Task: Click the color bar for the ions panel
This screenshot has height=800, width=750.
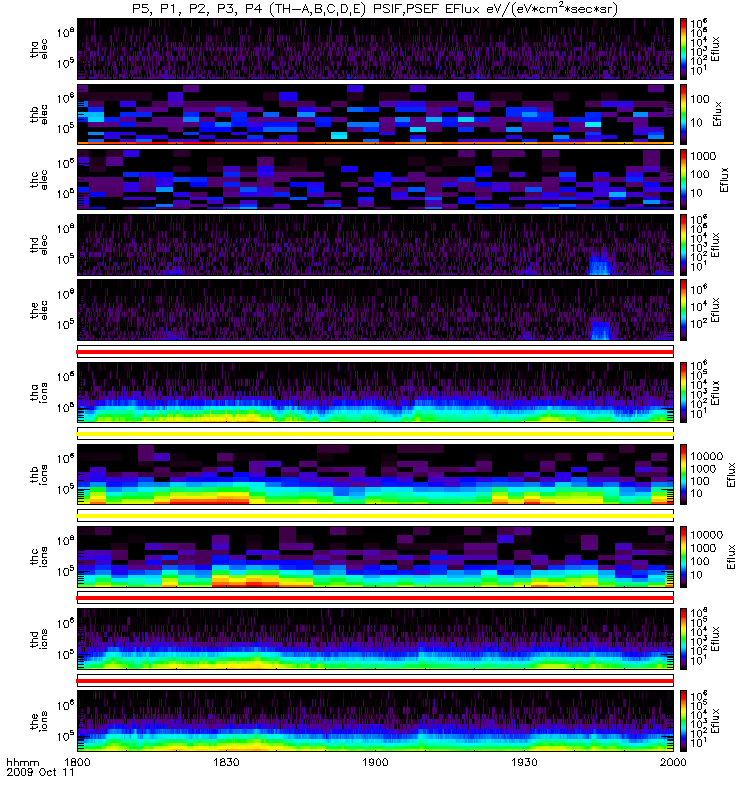Action: pyautogui.click(x=683, y=721)
